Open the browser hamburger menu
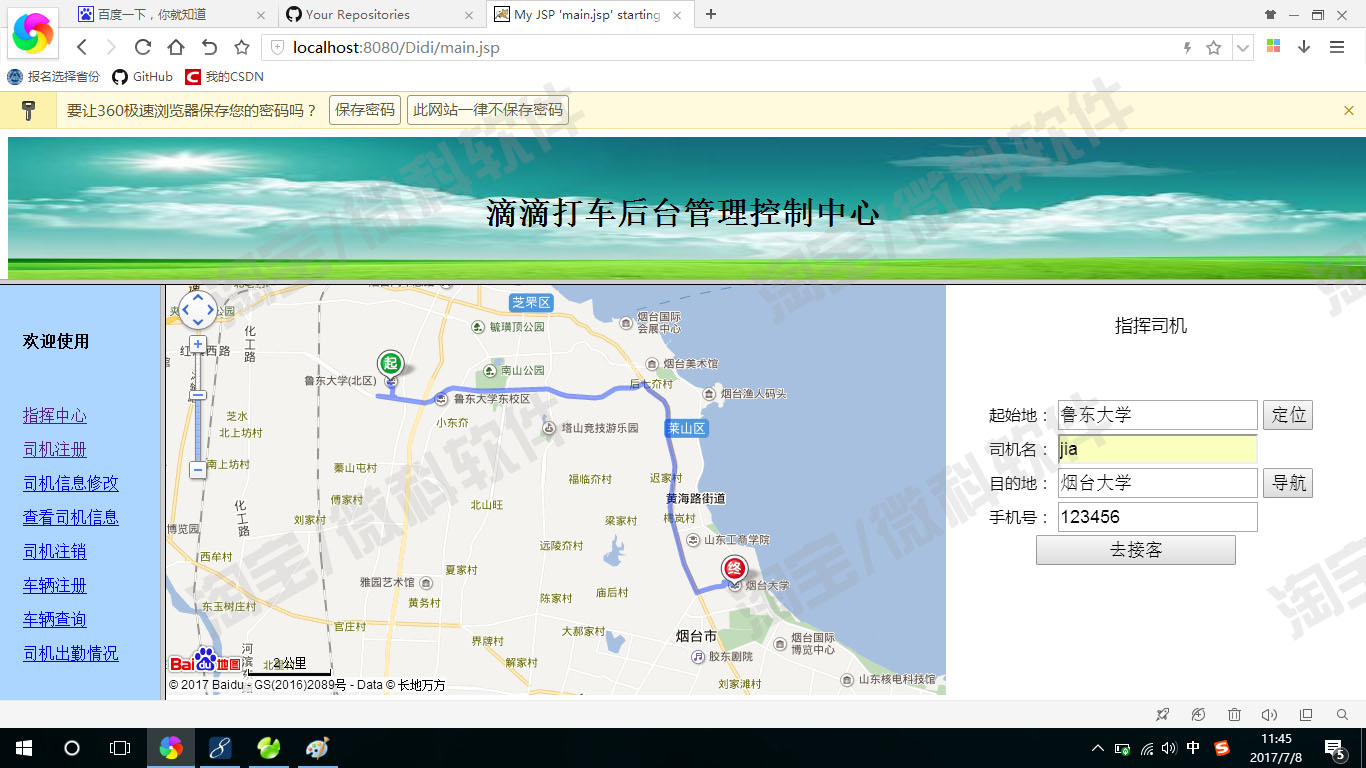This screenshot has width=1366, height=768. click(x=1337, y=47)
